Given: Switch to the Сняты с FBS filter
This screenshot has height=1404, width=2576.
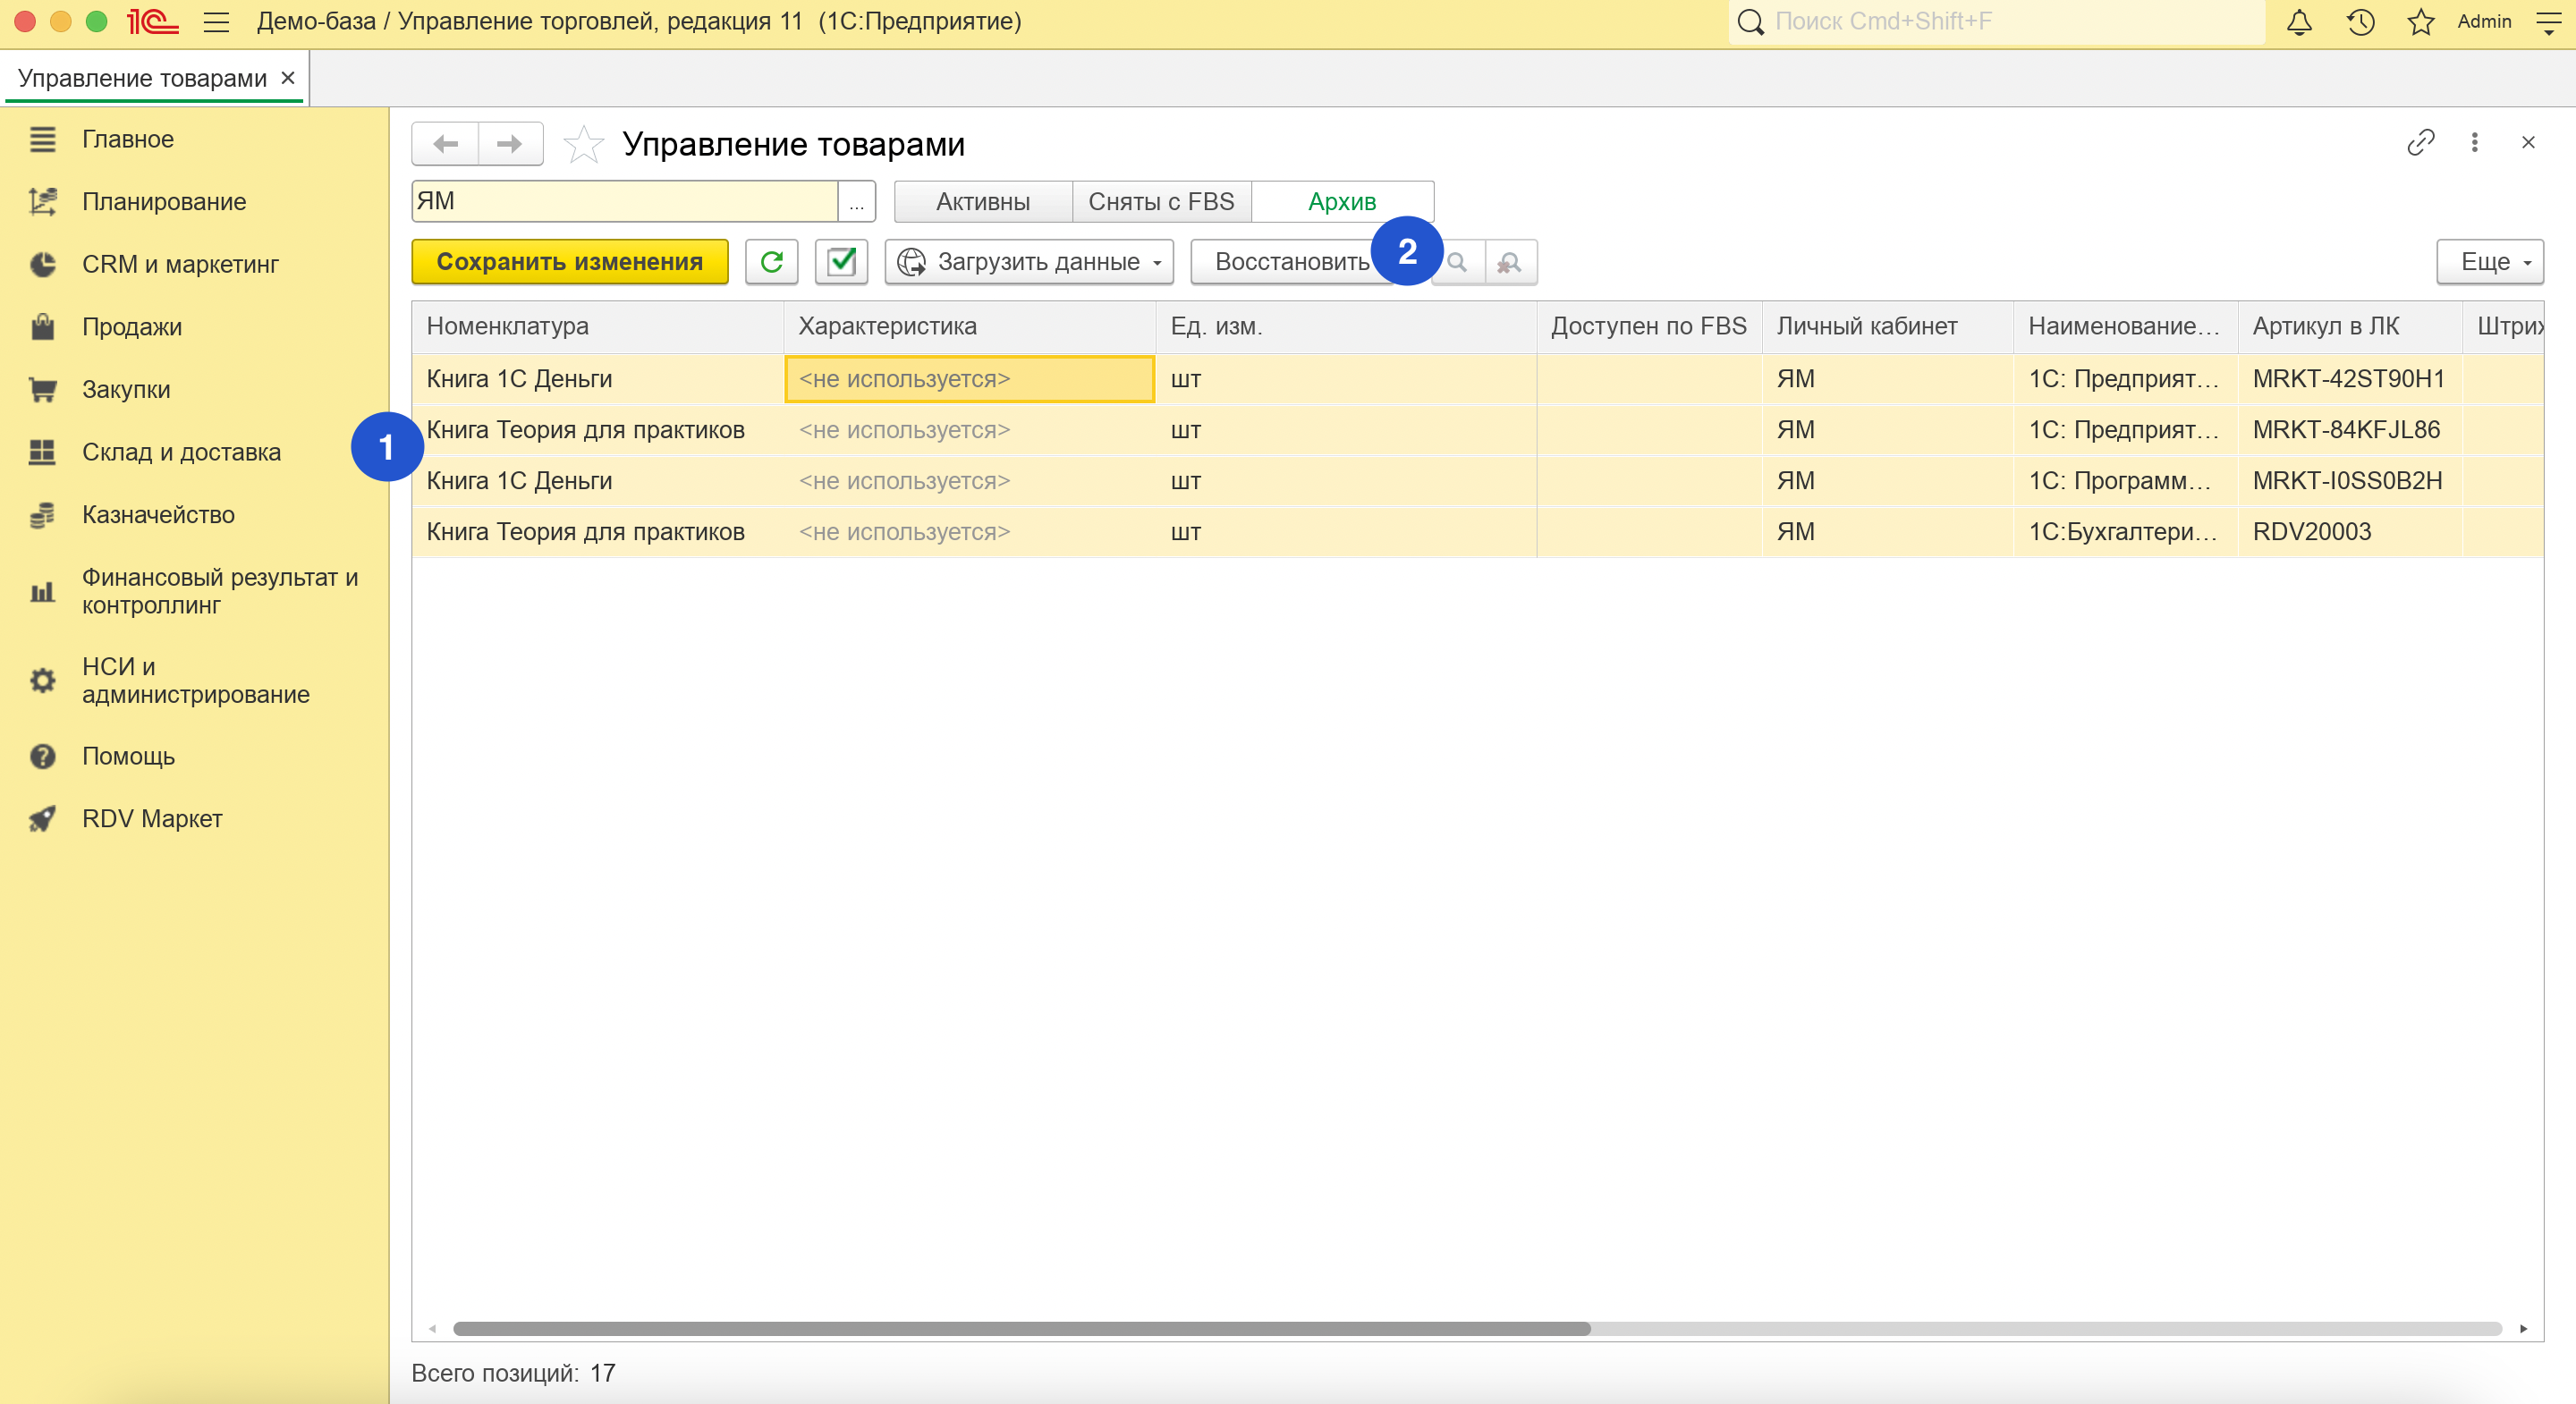Looking at the screenshot, I should (x=1161, y=202).
